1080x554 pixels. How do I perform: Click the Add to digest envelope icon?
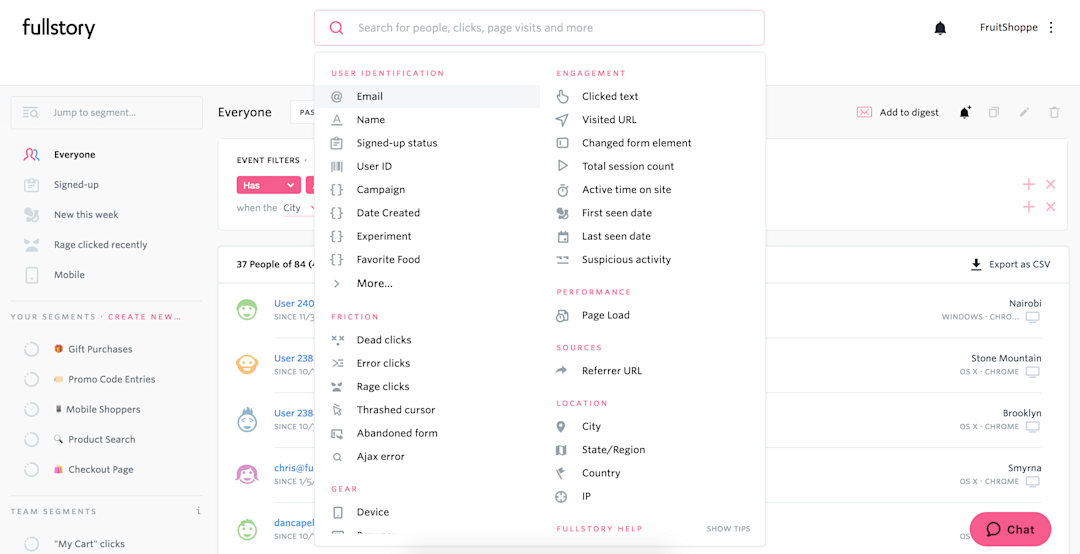pyautogui.click(x=864, y=112)
